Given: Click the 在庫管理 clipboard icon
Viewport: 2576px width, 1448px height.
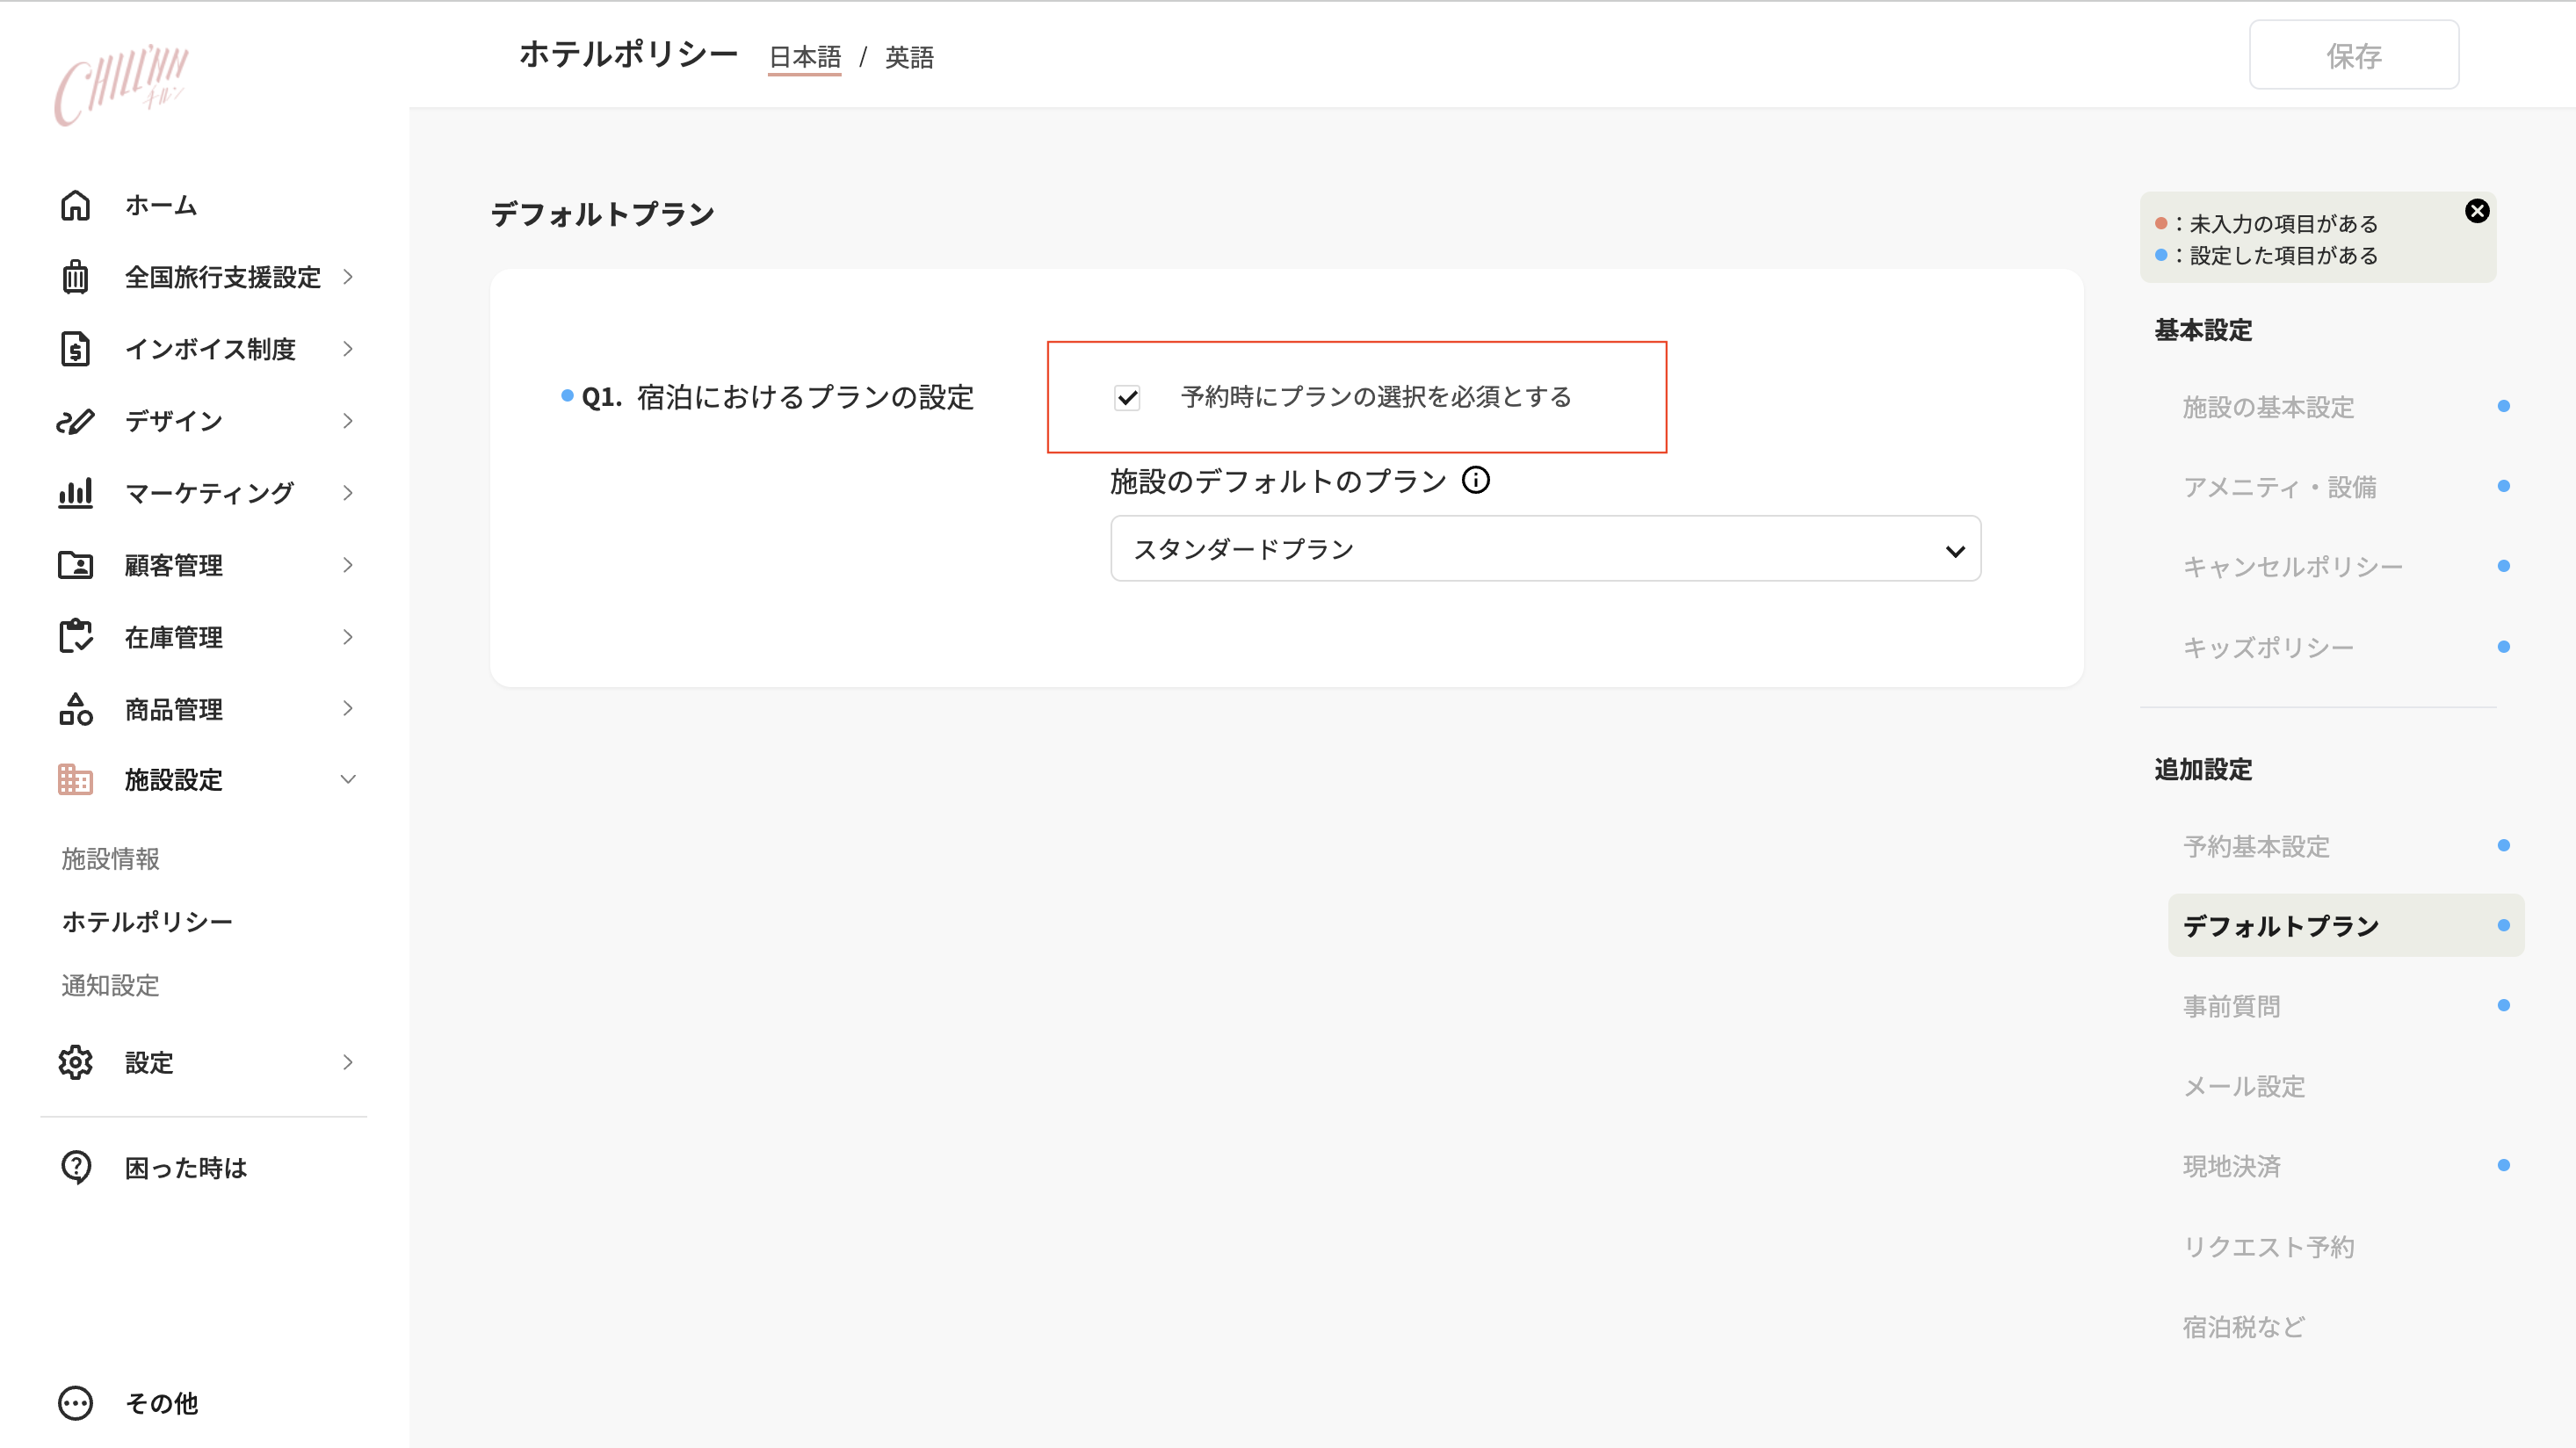Looking at the screenshot, I should click(x=76, y=637).
